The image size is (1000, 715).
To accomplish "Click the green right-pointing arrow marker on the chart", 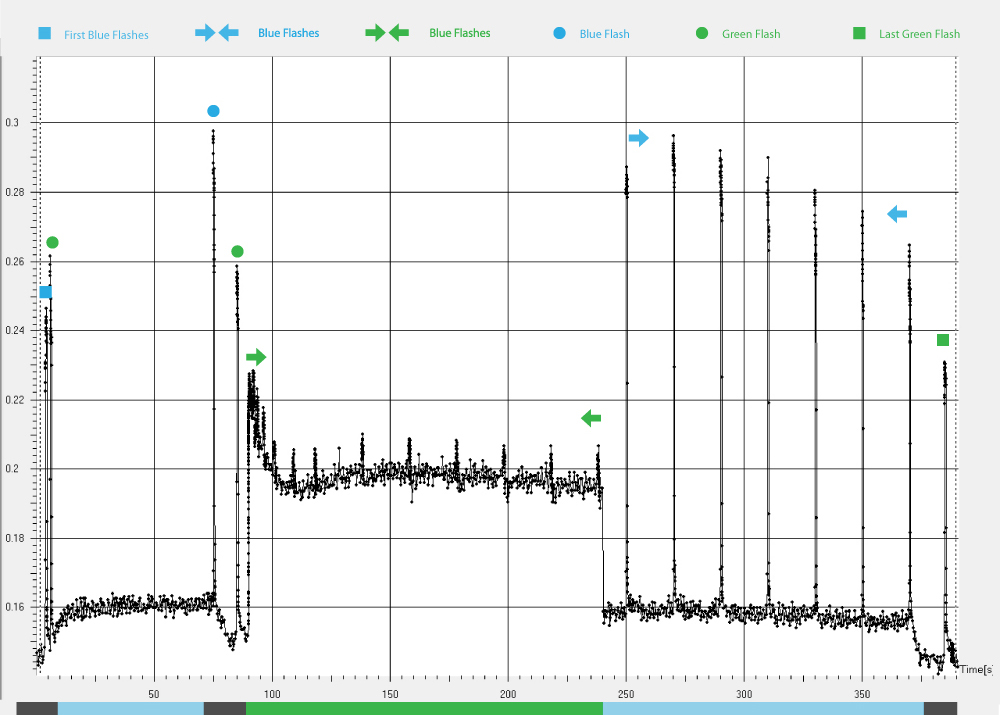I will [257, 357].
